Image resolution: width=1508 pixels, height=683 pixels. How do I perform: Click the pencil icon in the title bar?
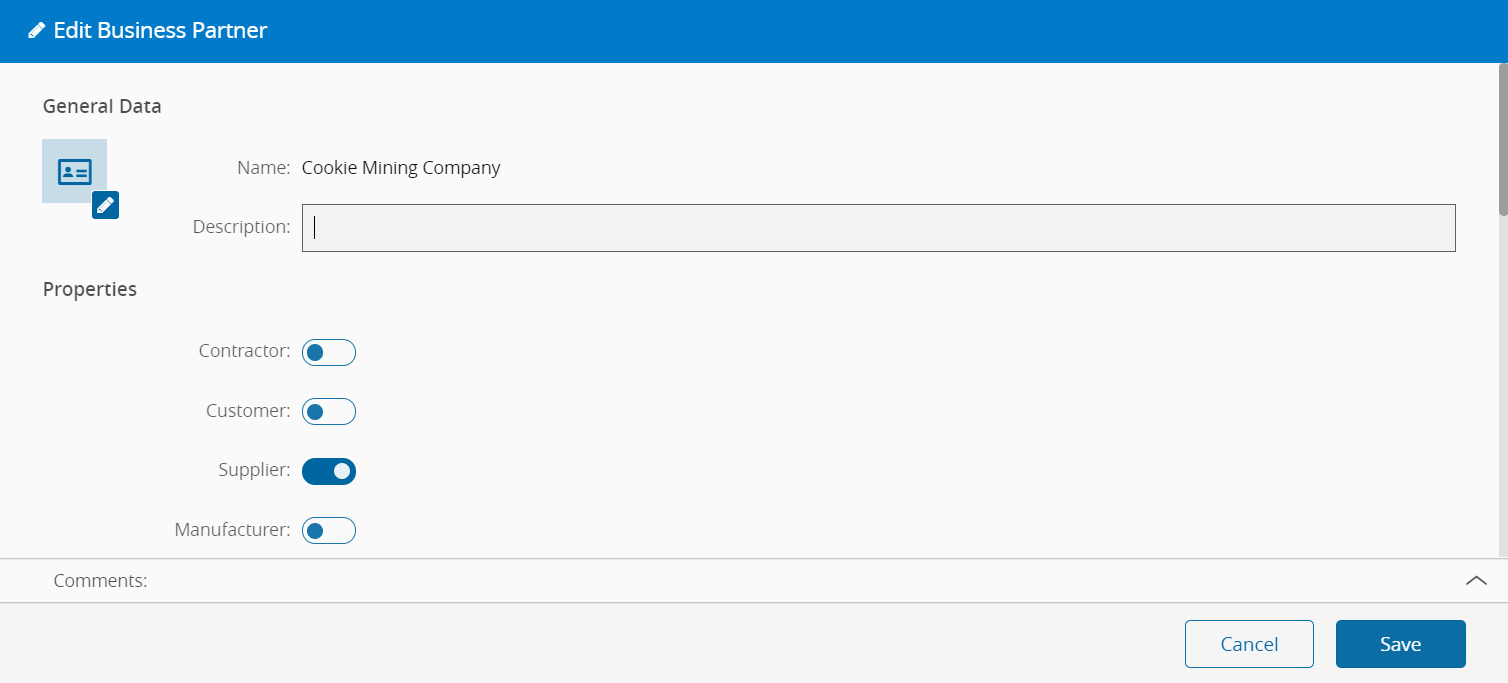(x=37, y=31)
